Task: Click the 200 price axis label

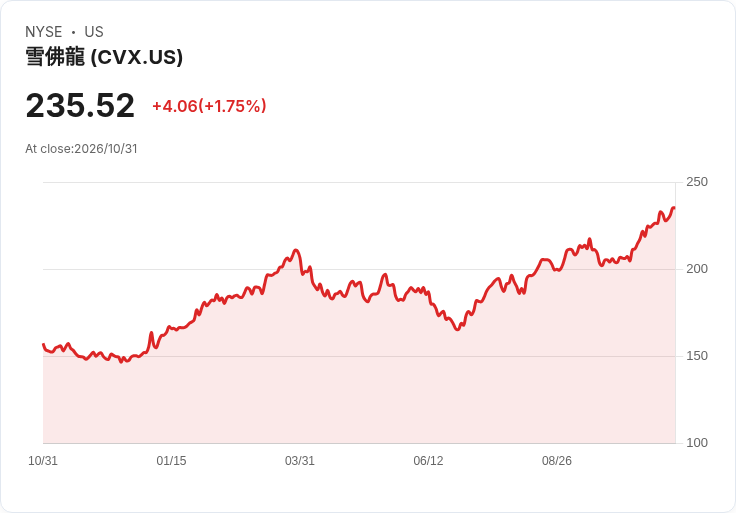Action: (x=697, y=269)
